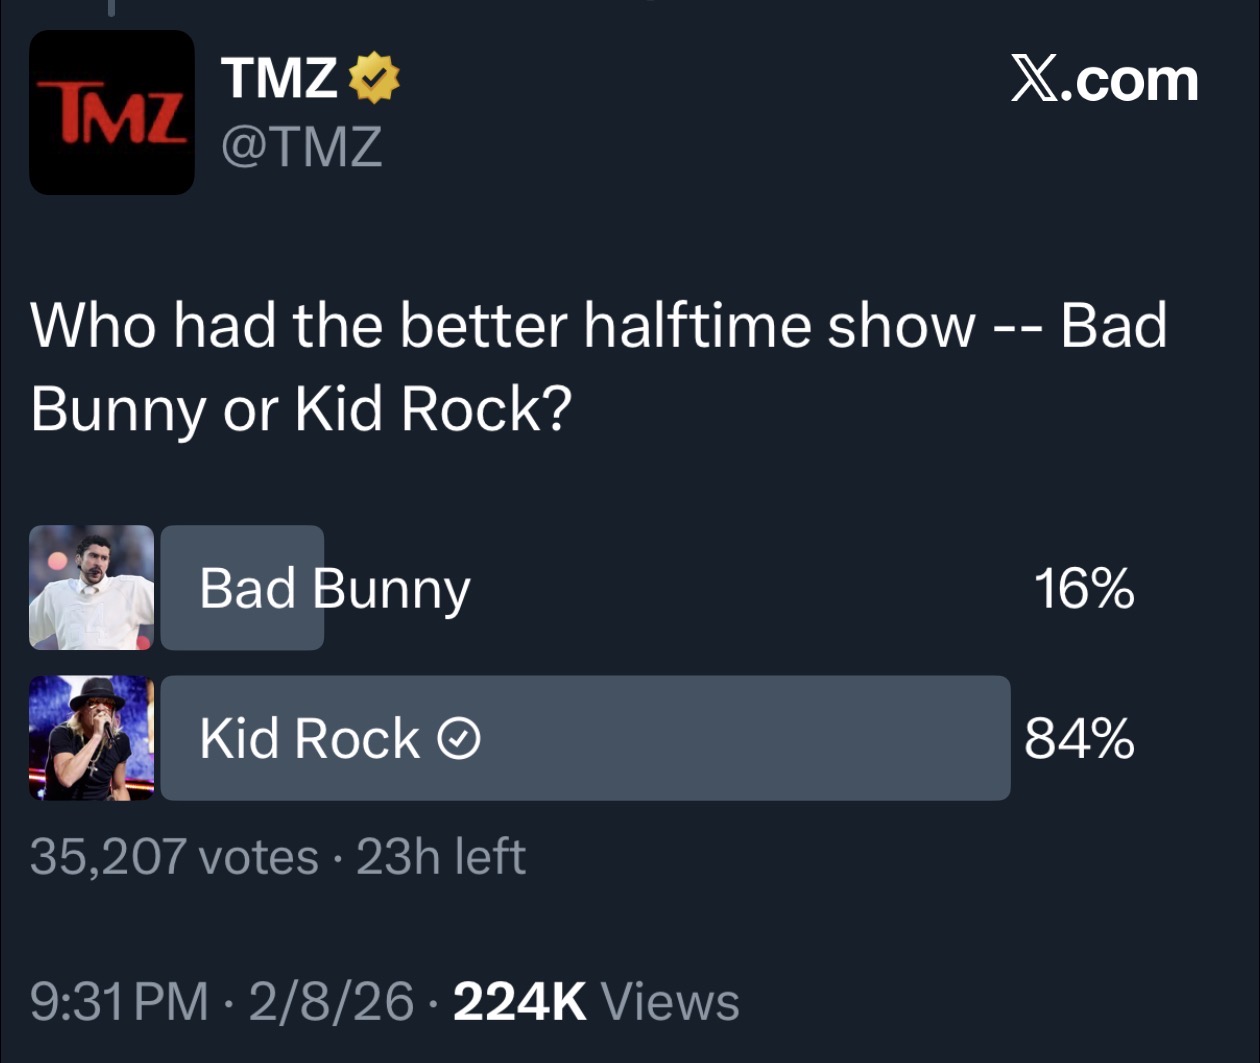Click the 2/8/26 post date
This screenshot has width=1260, height=1063.
331,1001
